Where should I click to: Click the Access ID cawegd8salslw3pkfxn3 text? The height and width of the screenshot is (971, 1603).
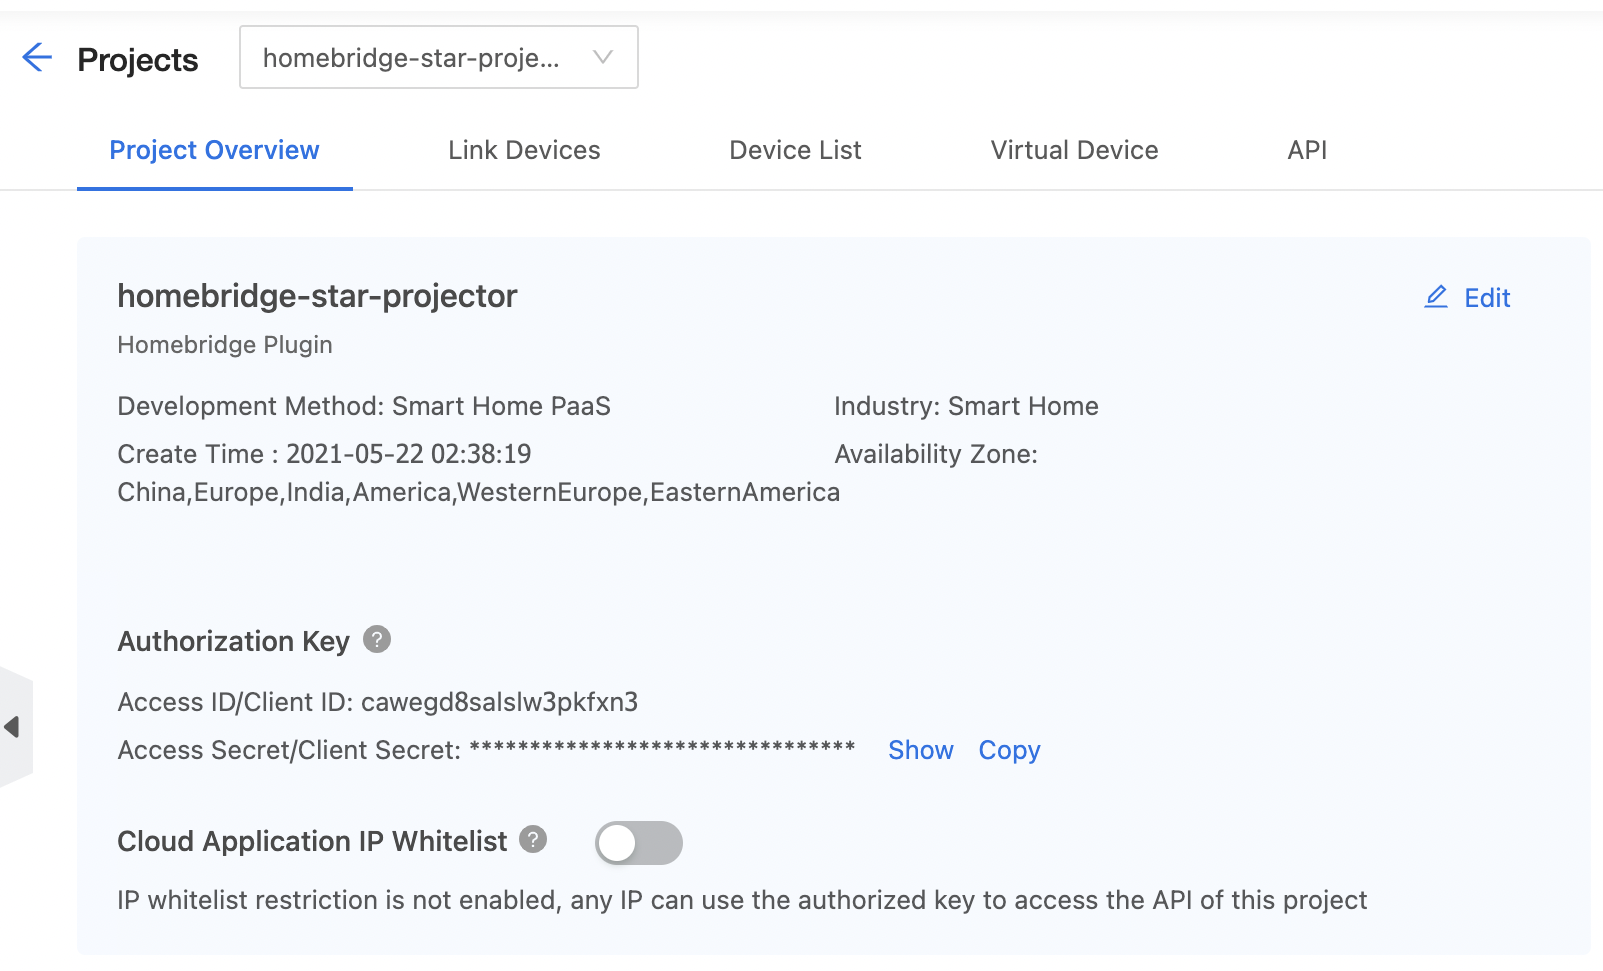[499, 702]
